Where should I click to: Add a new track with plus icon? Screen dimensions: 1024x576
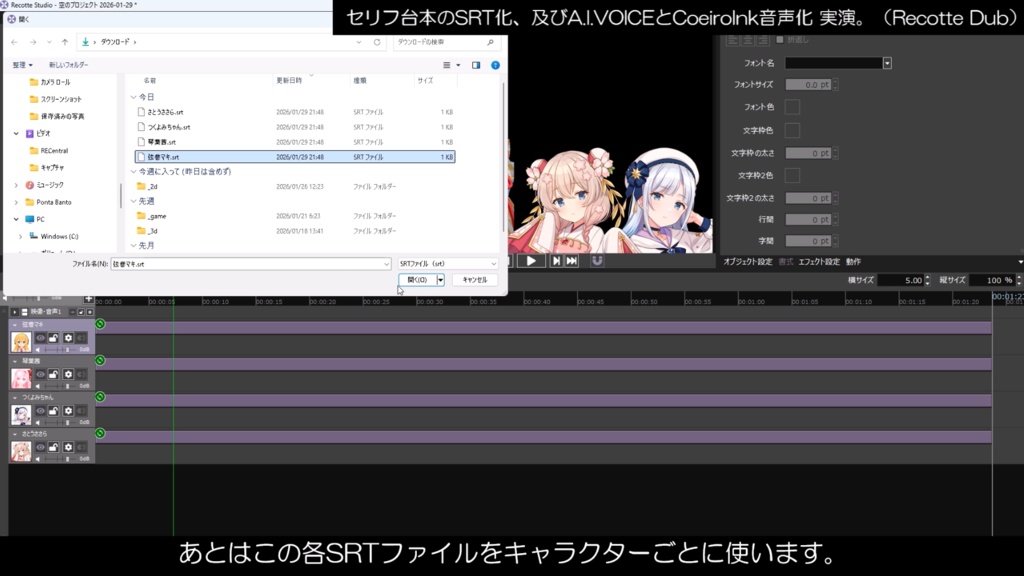[x=88, y=298]
